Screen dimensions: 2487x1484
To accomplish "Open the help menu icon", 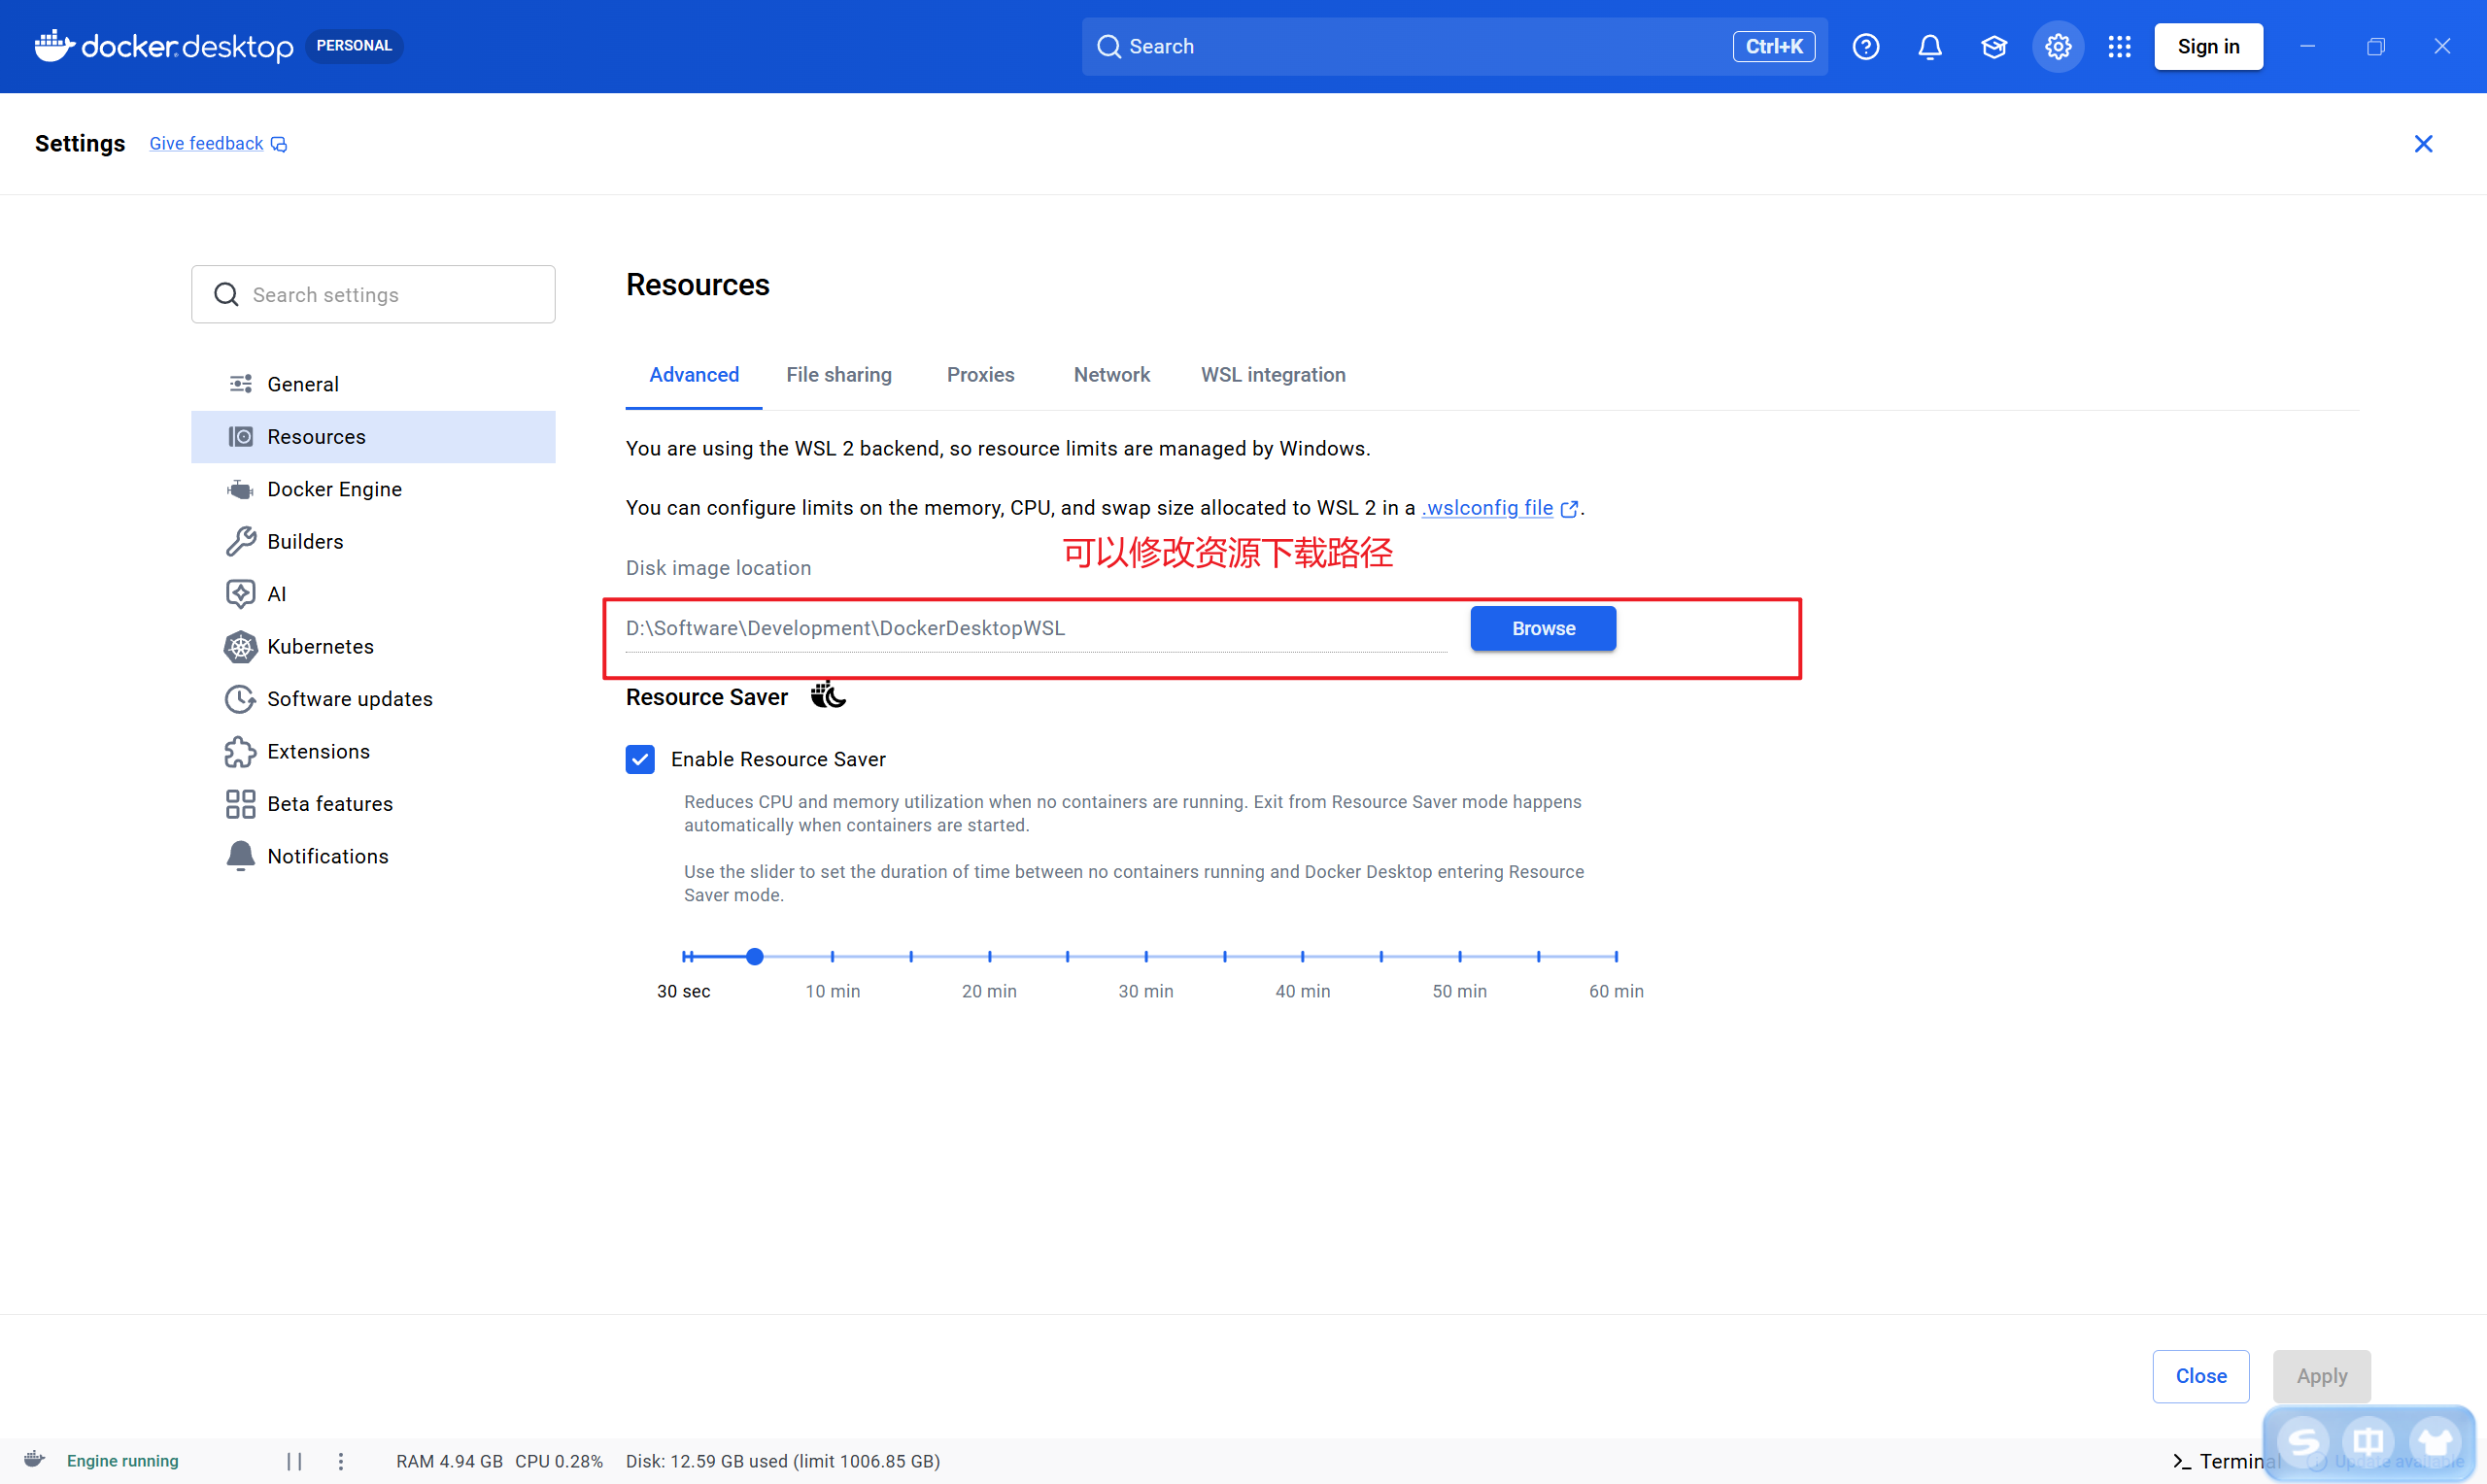I will pyautogui.click(x=1866, y=46).
